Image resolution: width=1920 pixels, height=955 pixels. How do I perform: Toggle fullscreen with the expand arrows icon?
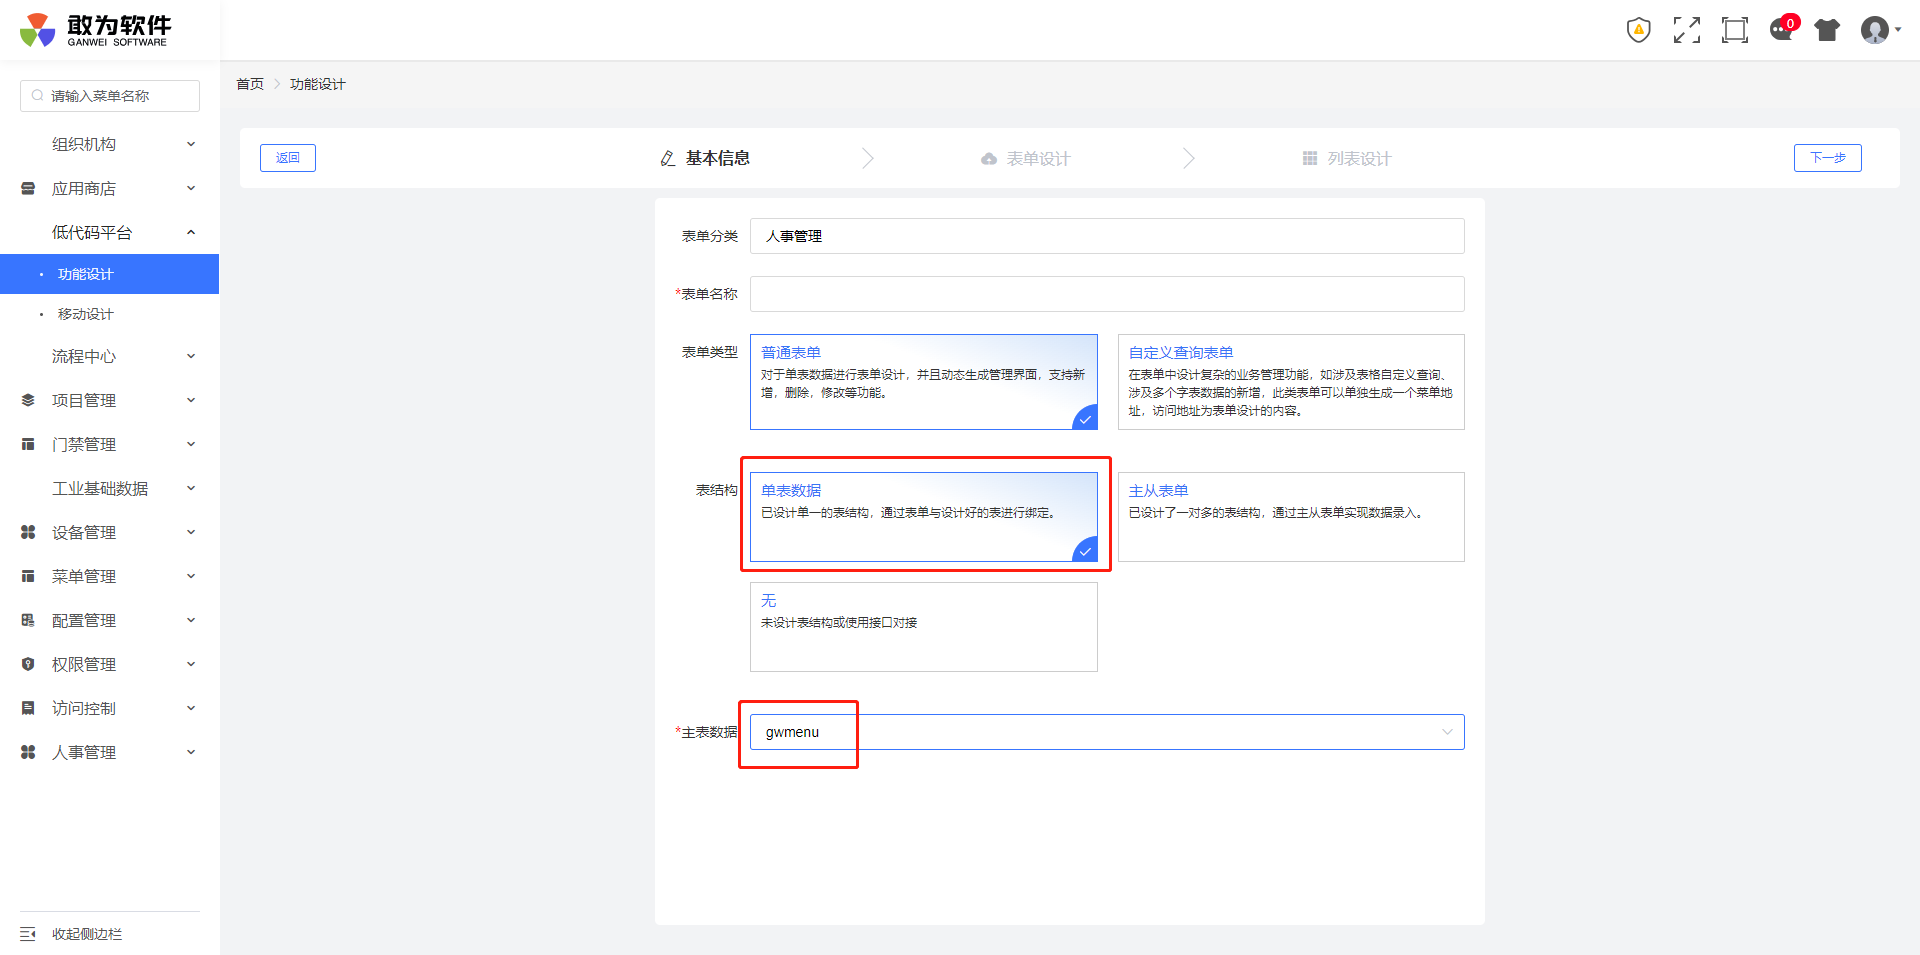click(x=1686, y=30)
